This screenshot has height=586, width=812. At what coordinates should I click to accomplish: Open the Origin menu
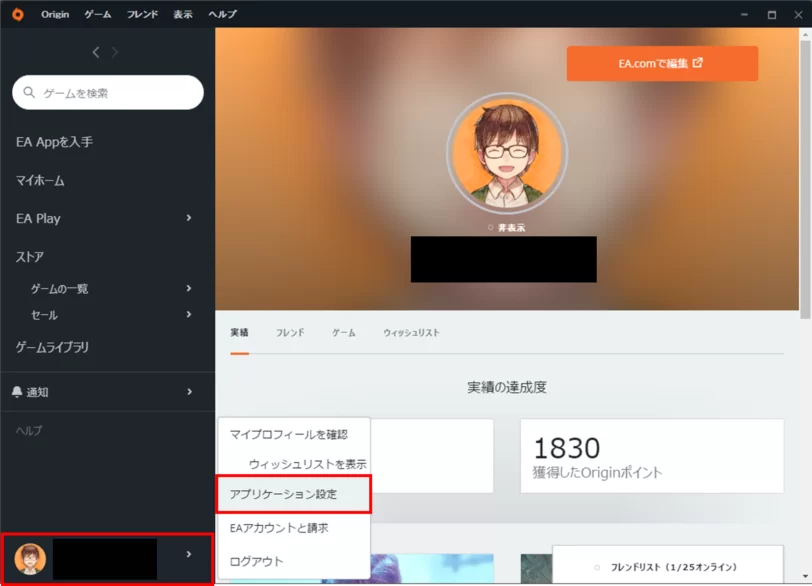[55, 14]
